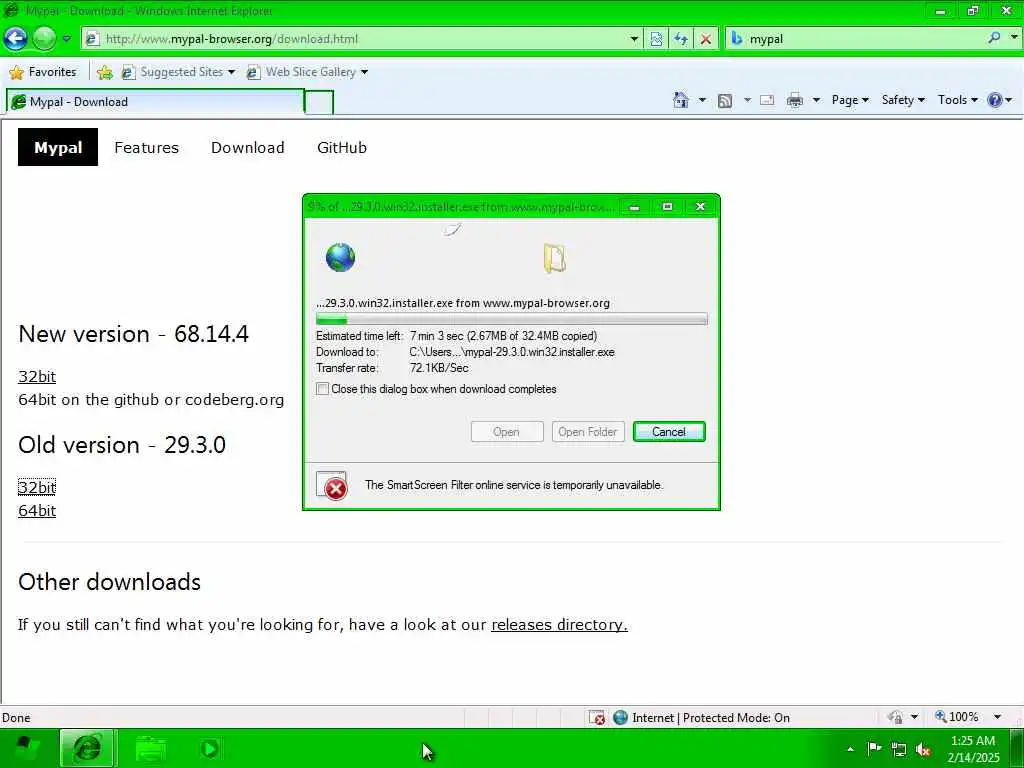Expand the address bar autocomplete dropdown

pyautogui.click(x=633, y=39)
